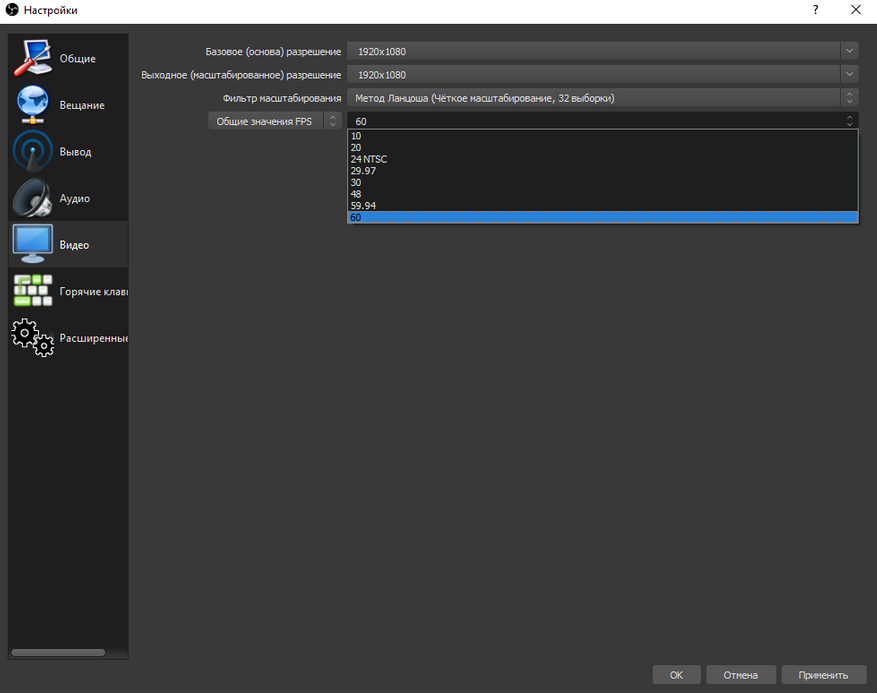Open the Общие значения FPS type selector
Viewport: 877px width, 693px height.
[275, 121]
